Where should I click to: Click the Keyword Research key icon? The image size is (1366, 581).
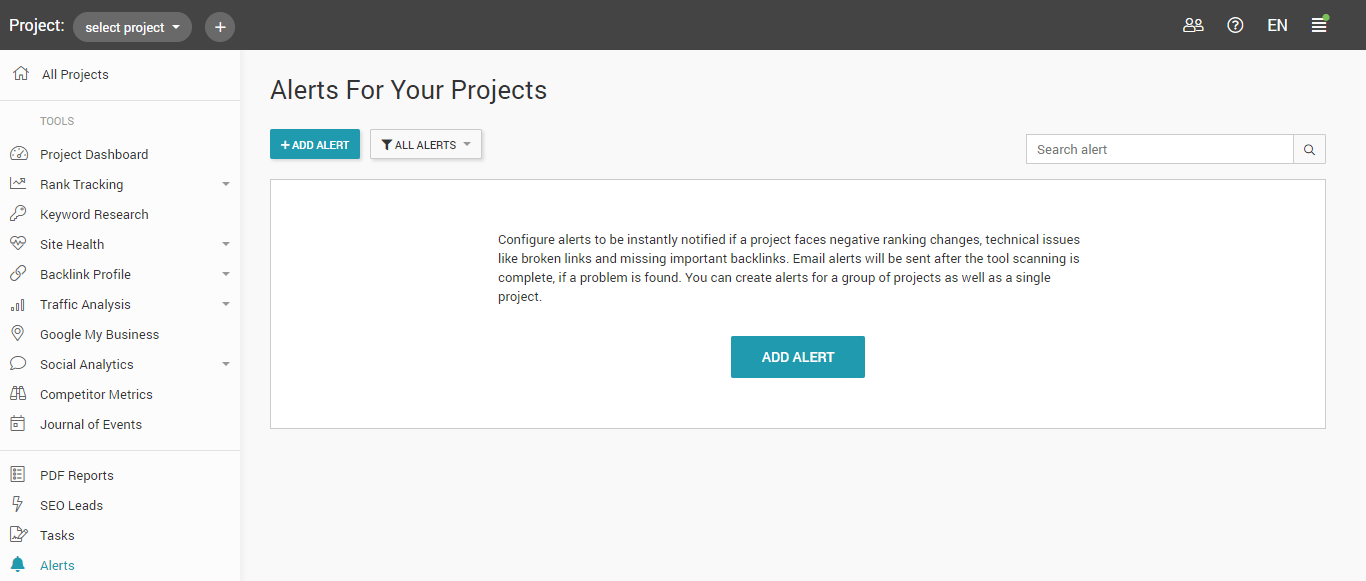[18, 214]
